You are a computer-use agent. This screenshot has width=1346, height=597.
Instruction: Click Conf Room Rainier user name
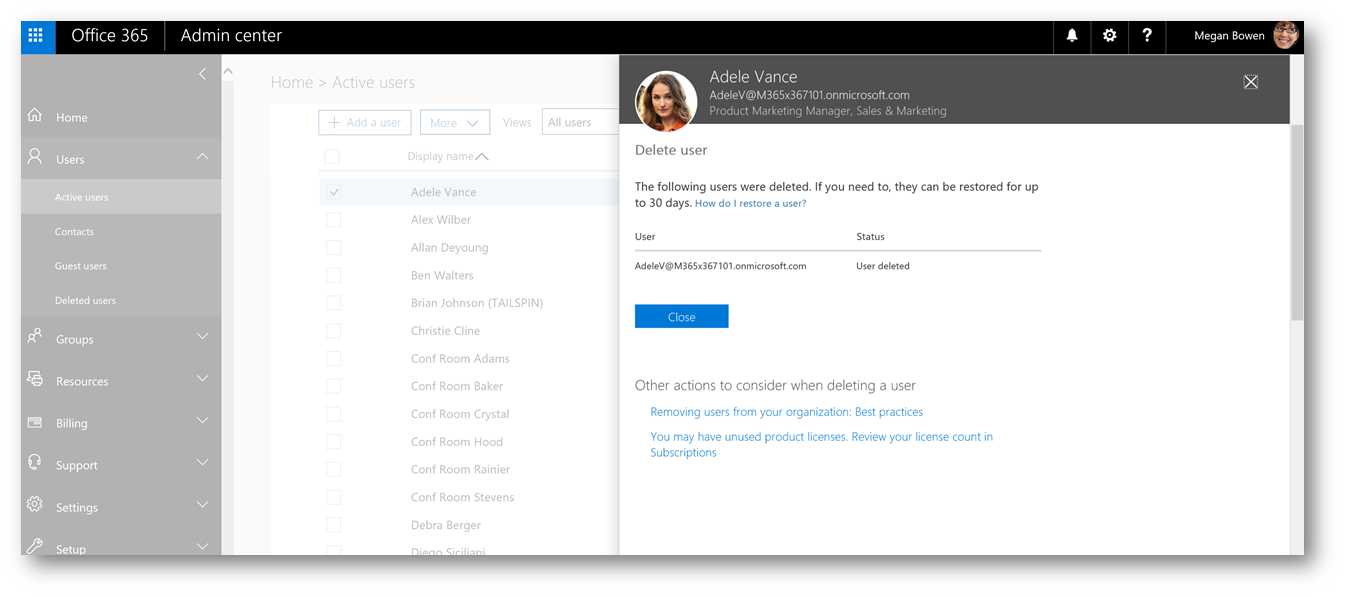point(460,469)
